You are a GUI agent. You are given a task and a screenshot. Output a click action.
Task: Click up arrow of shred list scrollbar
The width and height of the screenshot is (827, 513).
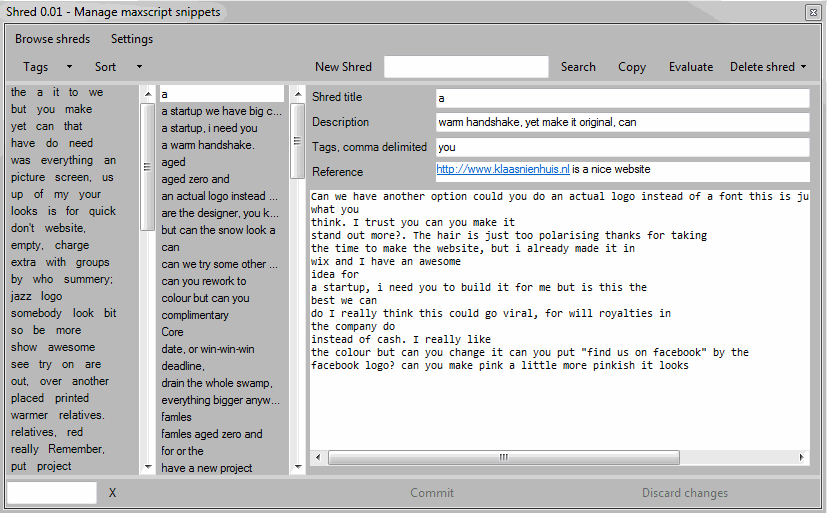[298, 94]
